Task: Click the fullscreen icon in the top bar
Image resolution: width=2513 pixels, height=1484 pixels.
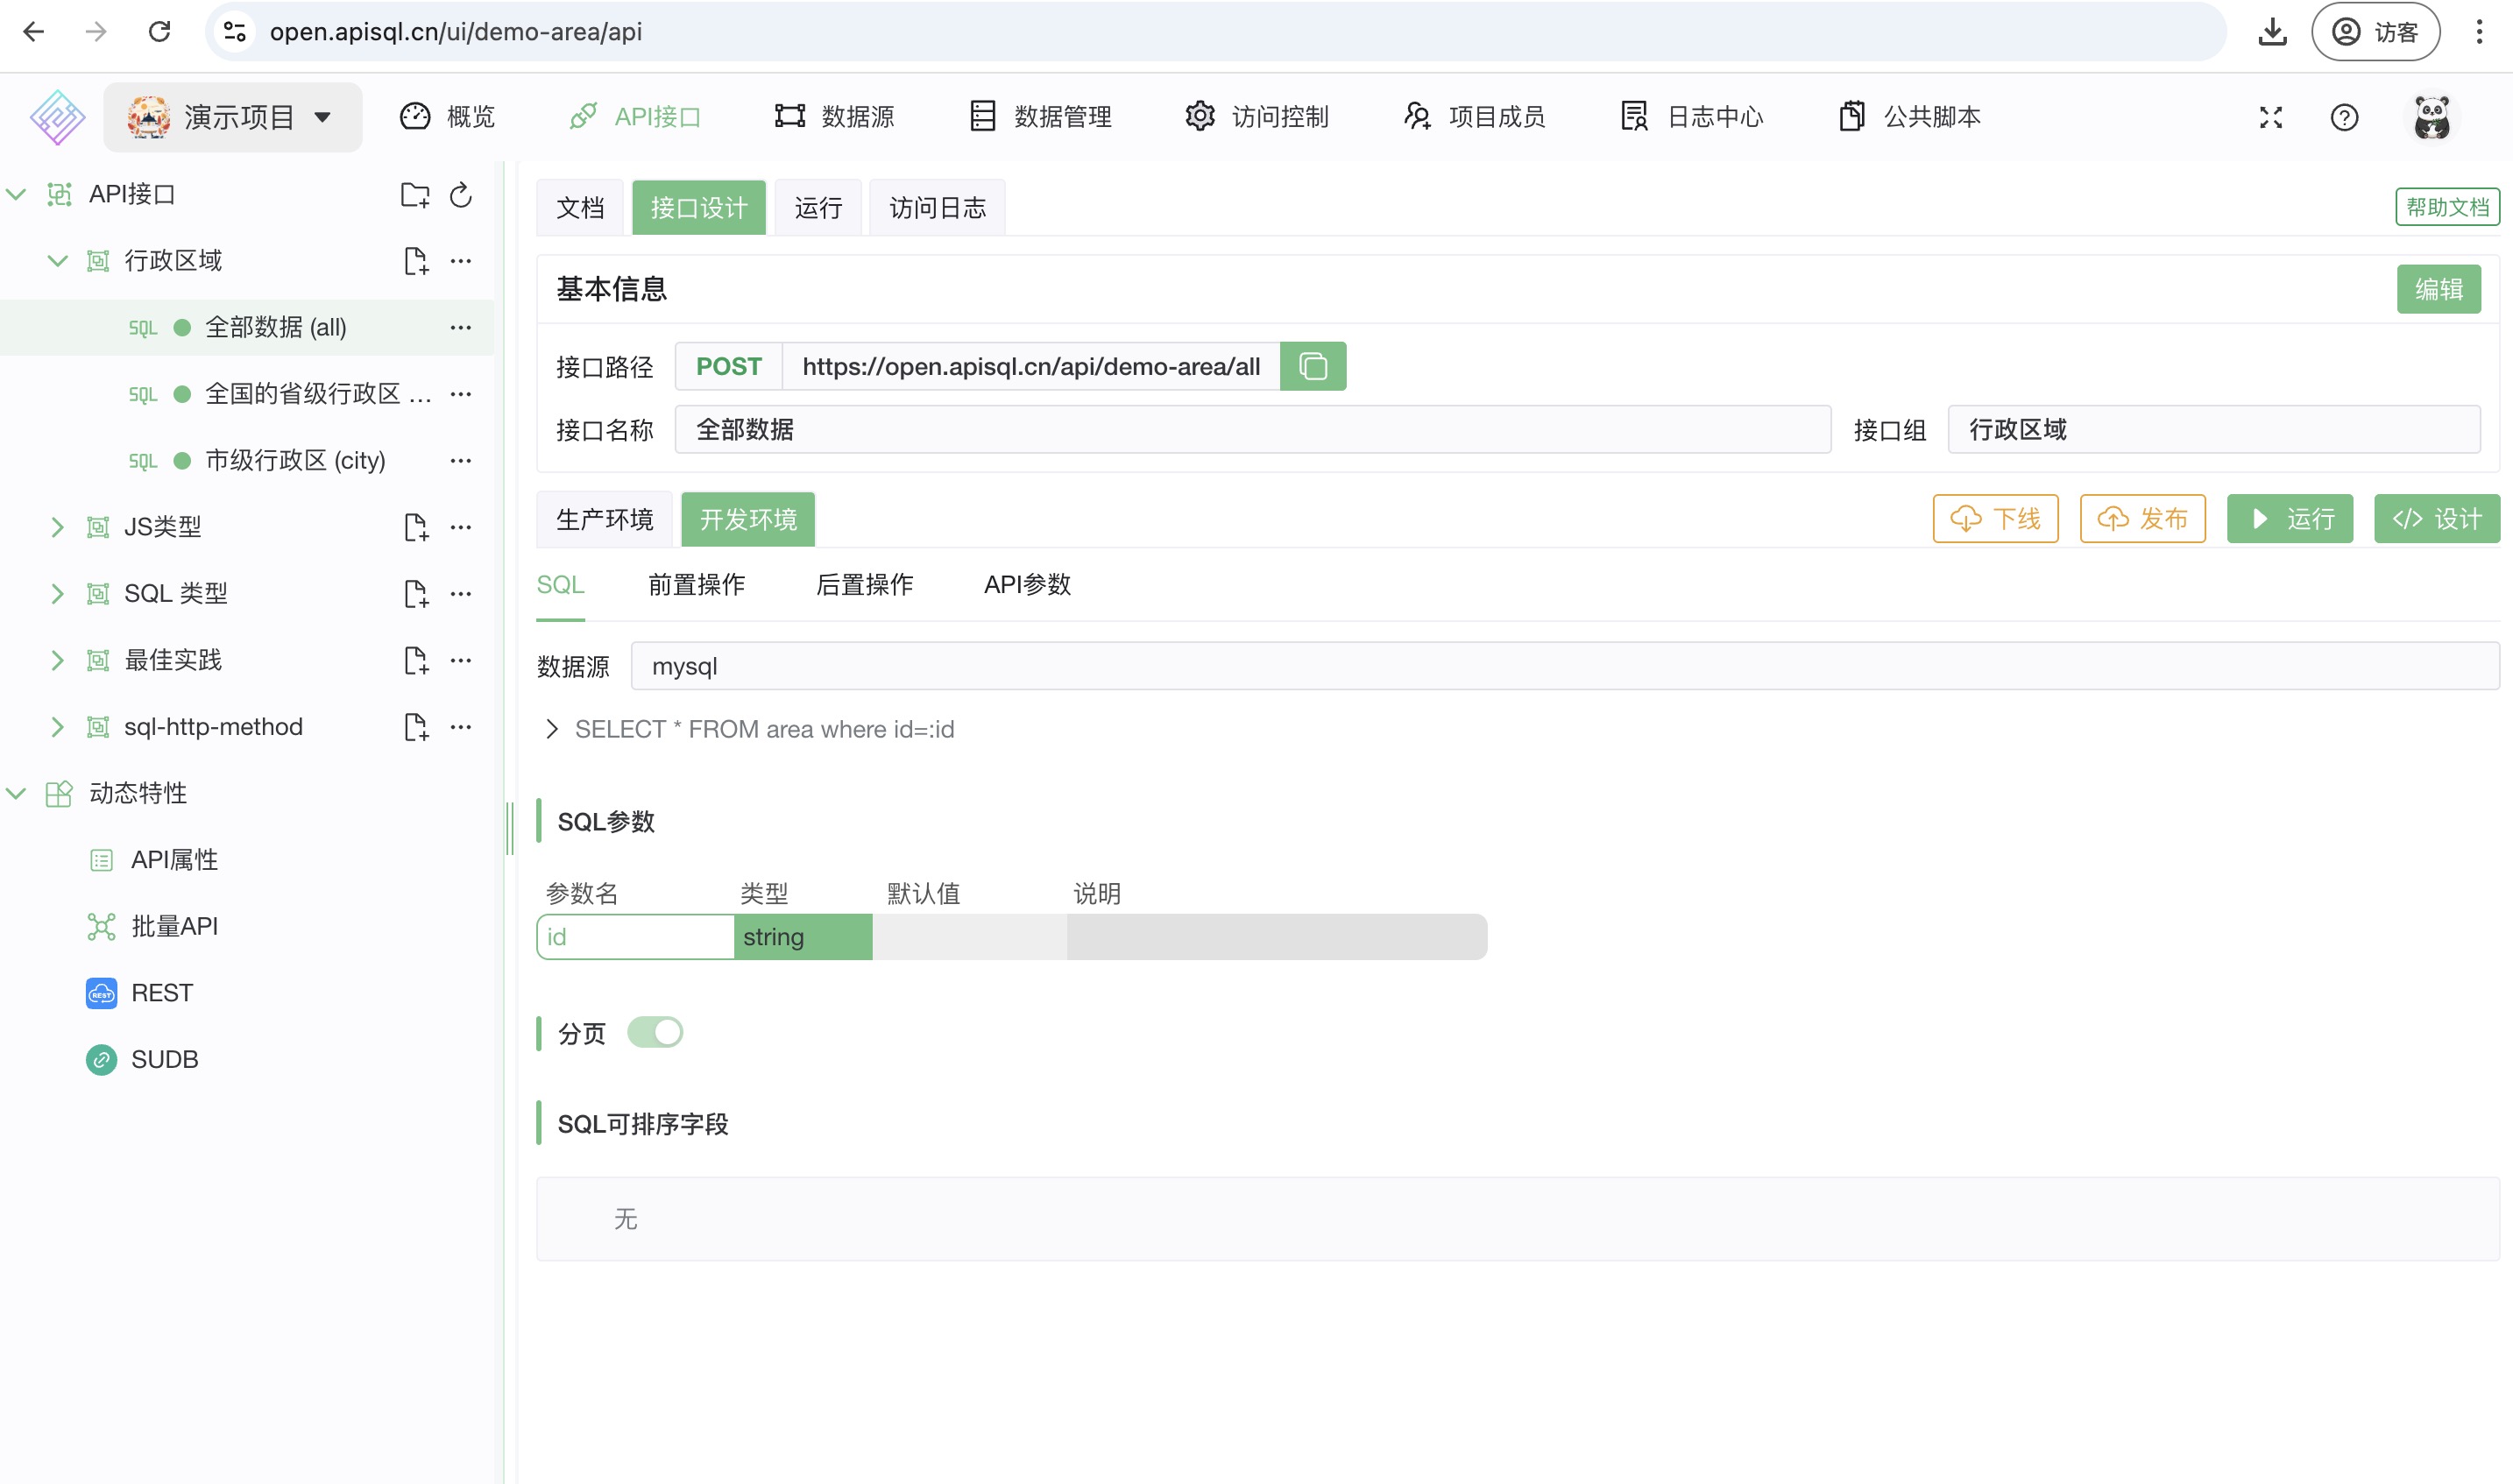Action: pyautogui.click(x=2271, y=117)
